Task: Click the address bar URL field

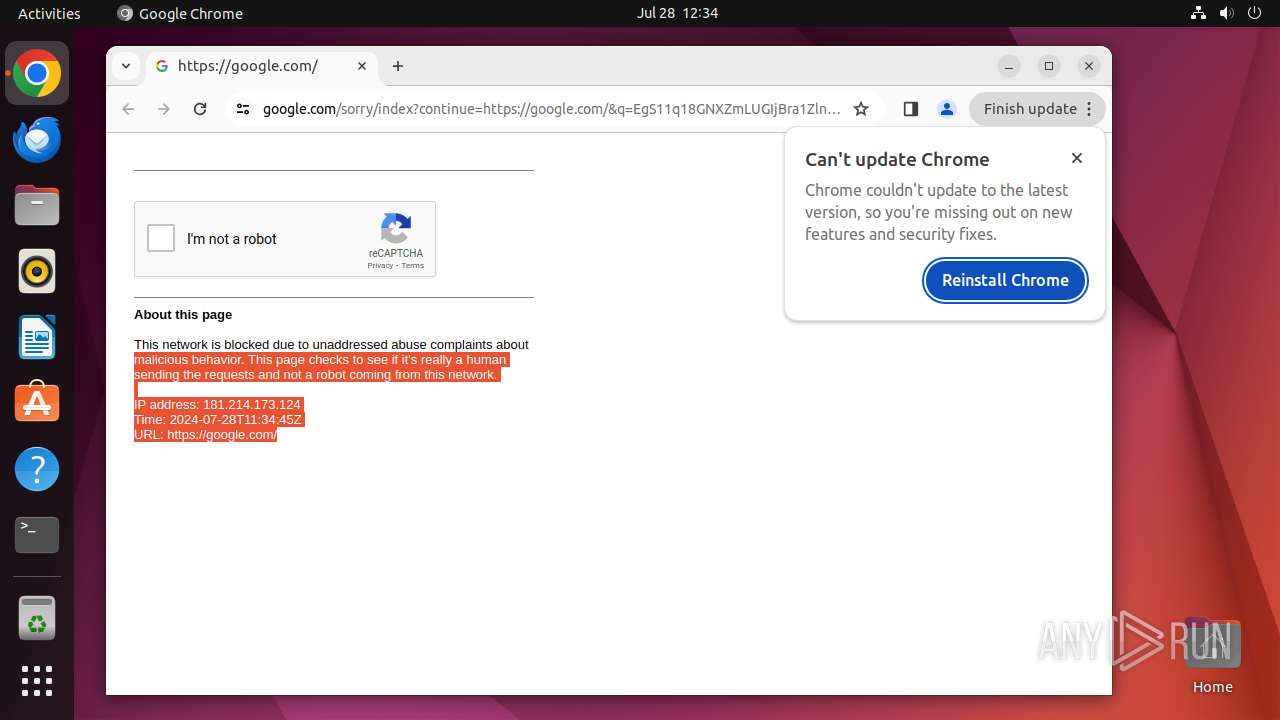Action: pos(551,109)
